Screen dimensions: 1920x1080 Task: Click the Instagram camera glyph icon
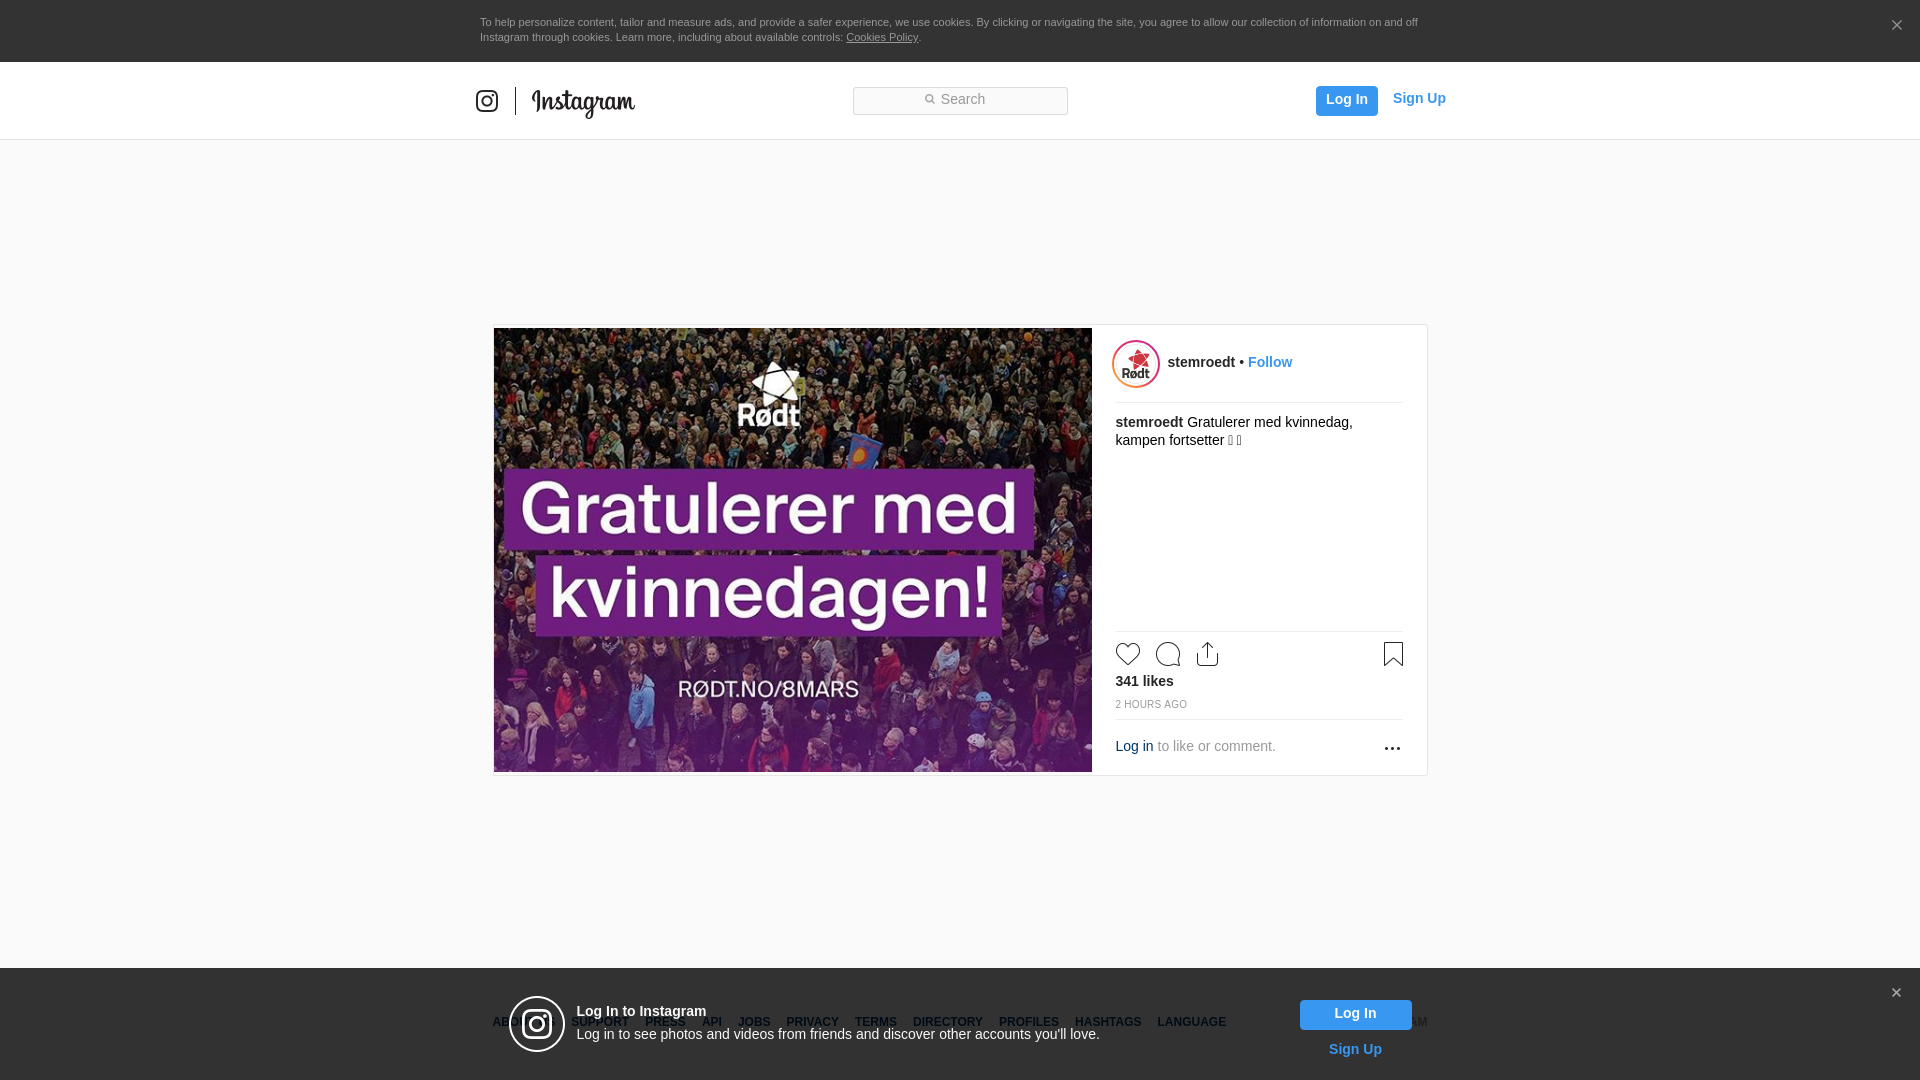487,101
